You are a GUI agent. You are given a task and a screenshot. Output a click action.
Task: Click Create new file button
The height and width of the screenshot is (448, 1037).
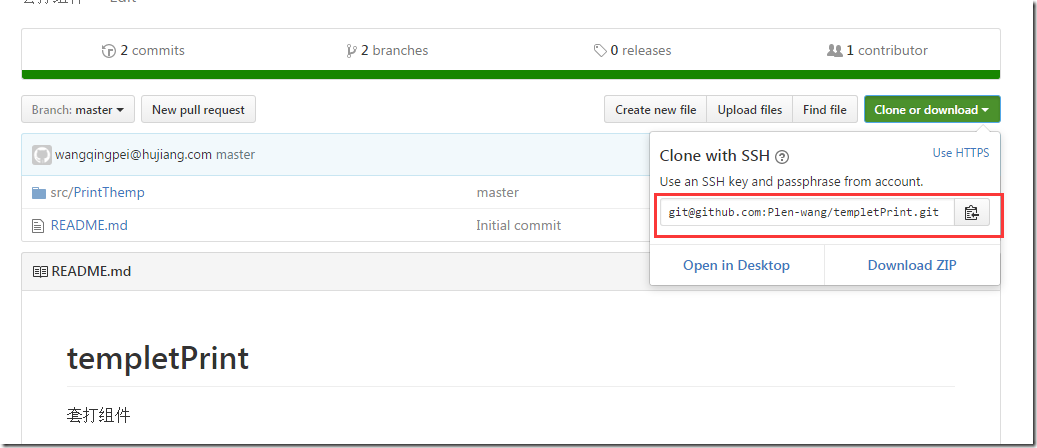(655, 109)
